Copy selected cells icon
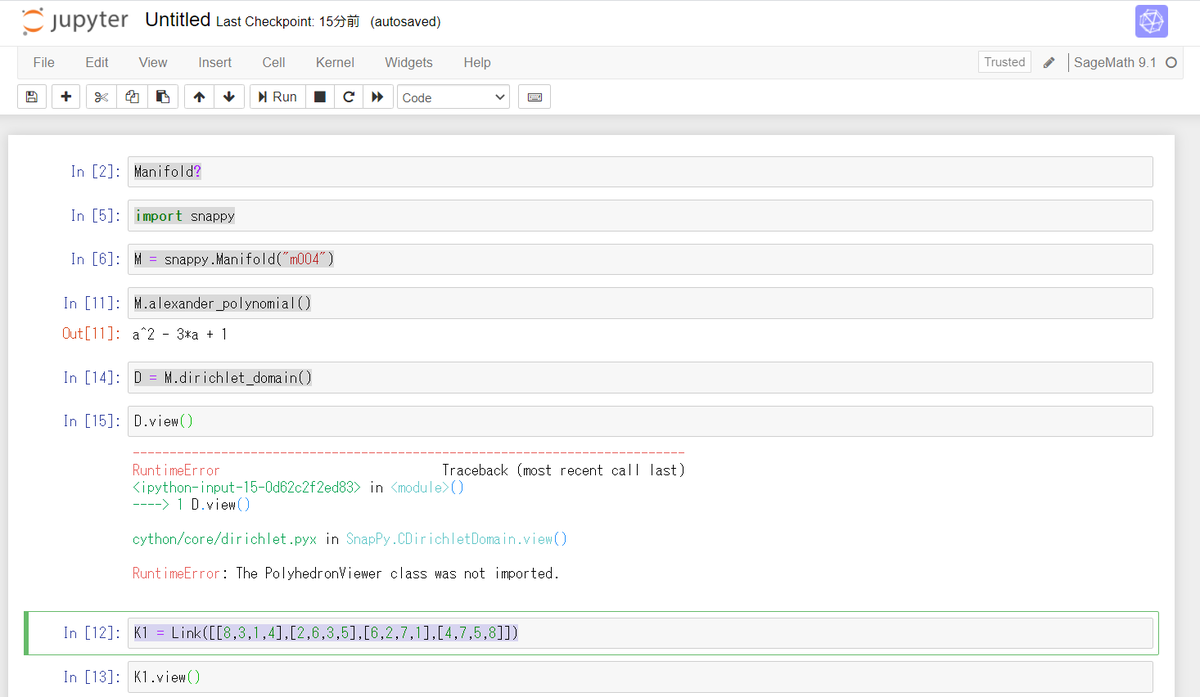The image size is (1200, 697). (132, 97)
